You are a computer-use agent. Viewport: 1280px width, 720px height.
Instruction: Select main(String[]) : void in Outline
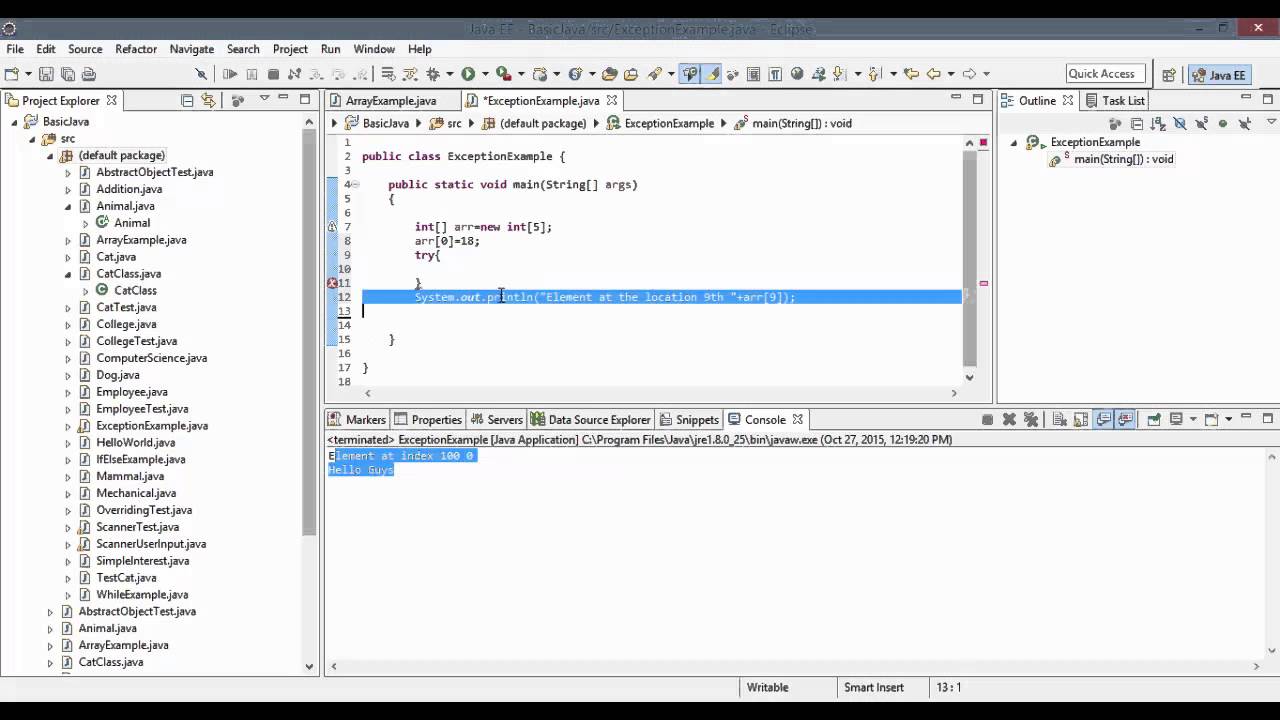[1123, 159]
